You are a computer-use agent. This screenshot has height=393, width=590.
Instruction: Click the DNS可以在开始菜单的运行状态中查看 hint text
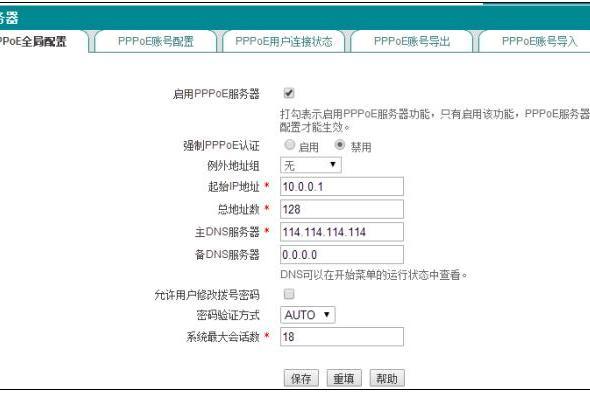point(374,275)
